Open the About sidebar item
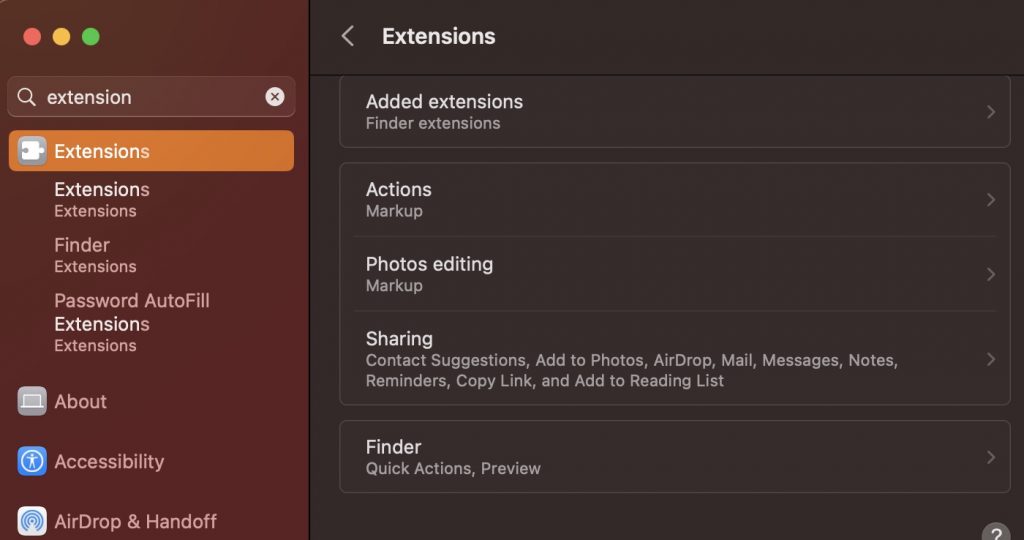This screenshot has width=1024, height=540. (151, 401)
